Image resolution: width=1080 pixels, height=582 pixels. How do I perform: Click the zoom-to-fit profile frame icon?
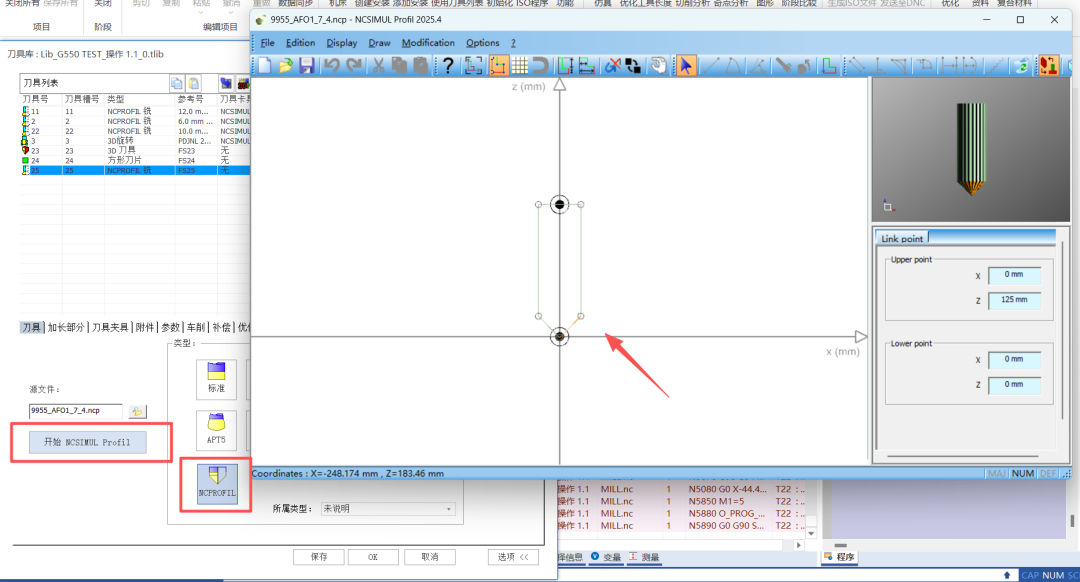[473, 65]
